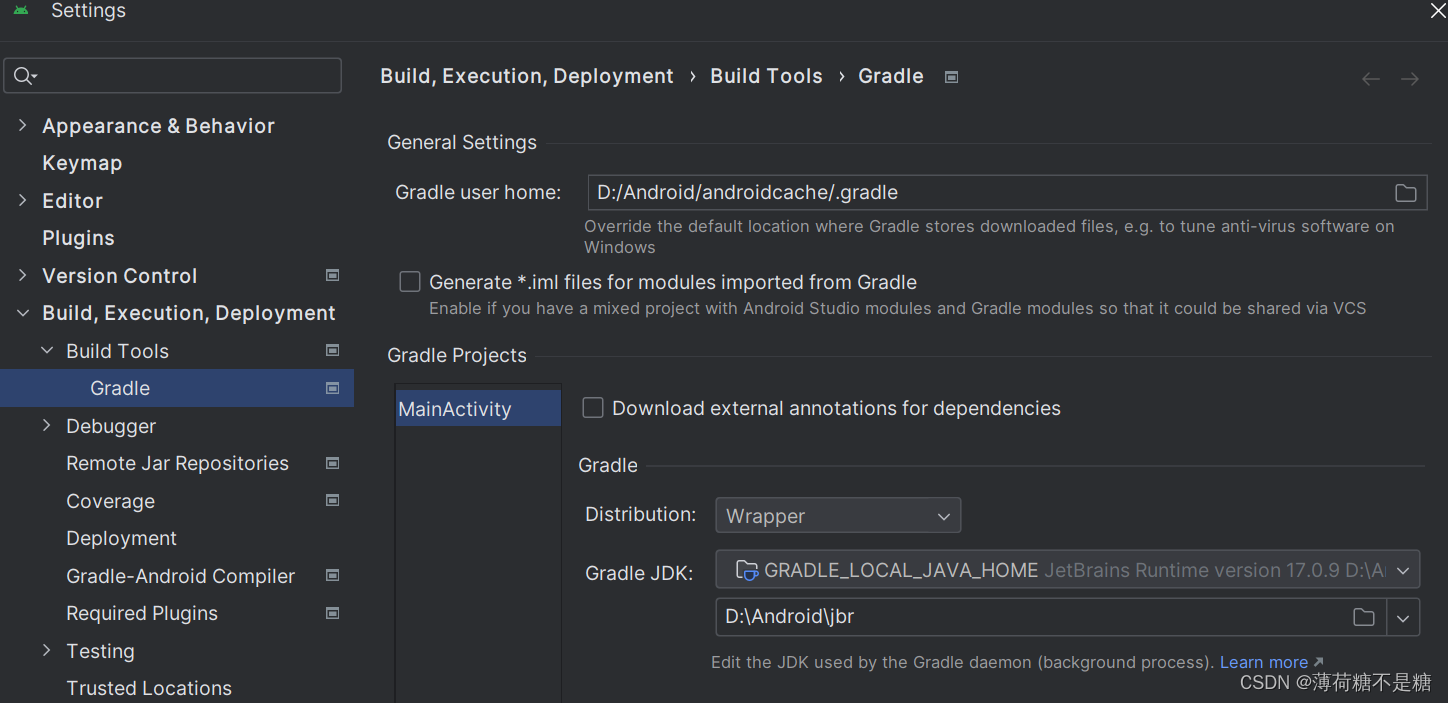Open the Keymap settings page

pos(82,163)
